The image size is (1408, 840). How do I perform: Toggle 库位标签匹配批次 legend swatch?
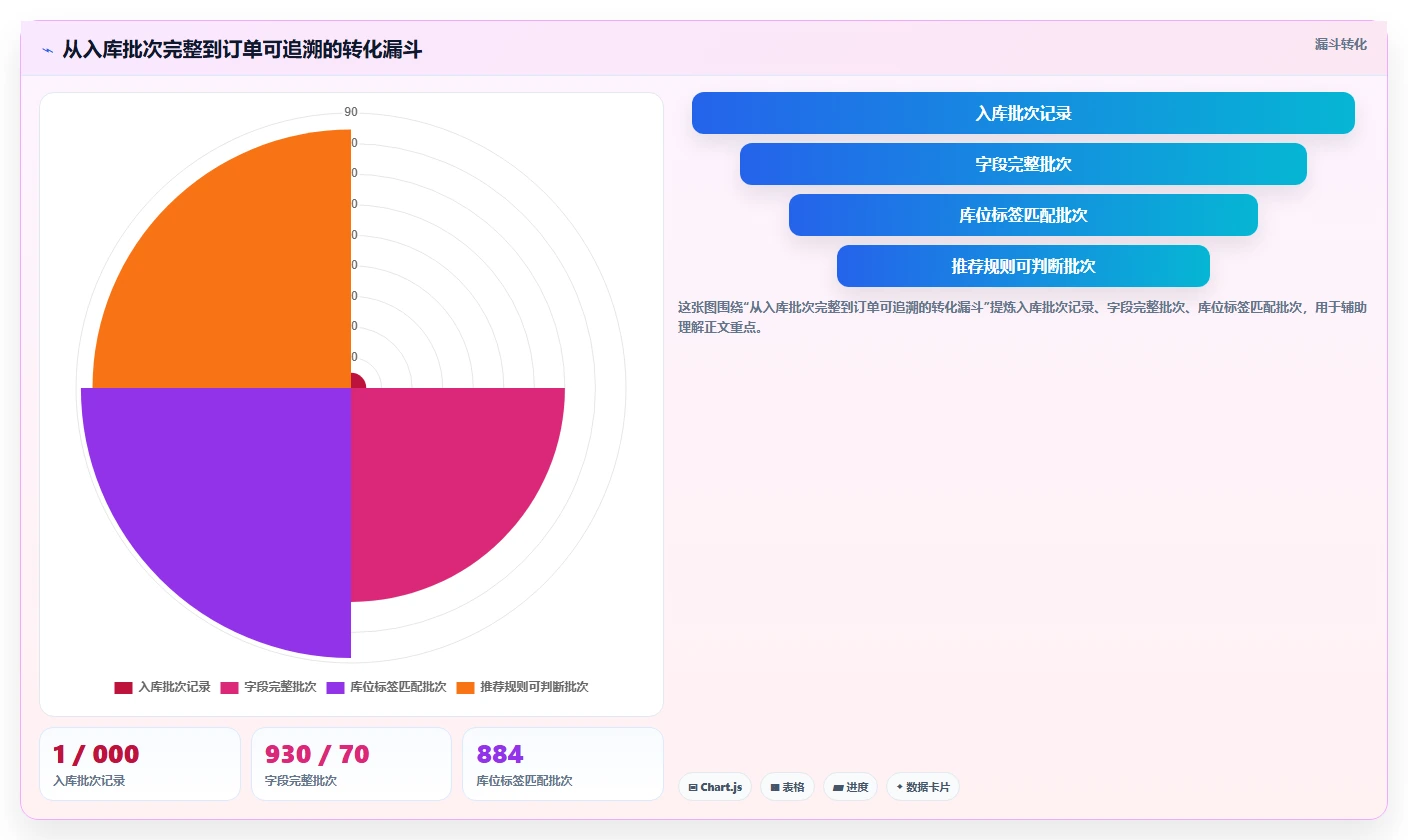click(x=335, y=687)
